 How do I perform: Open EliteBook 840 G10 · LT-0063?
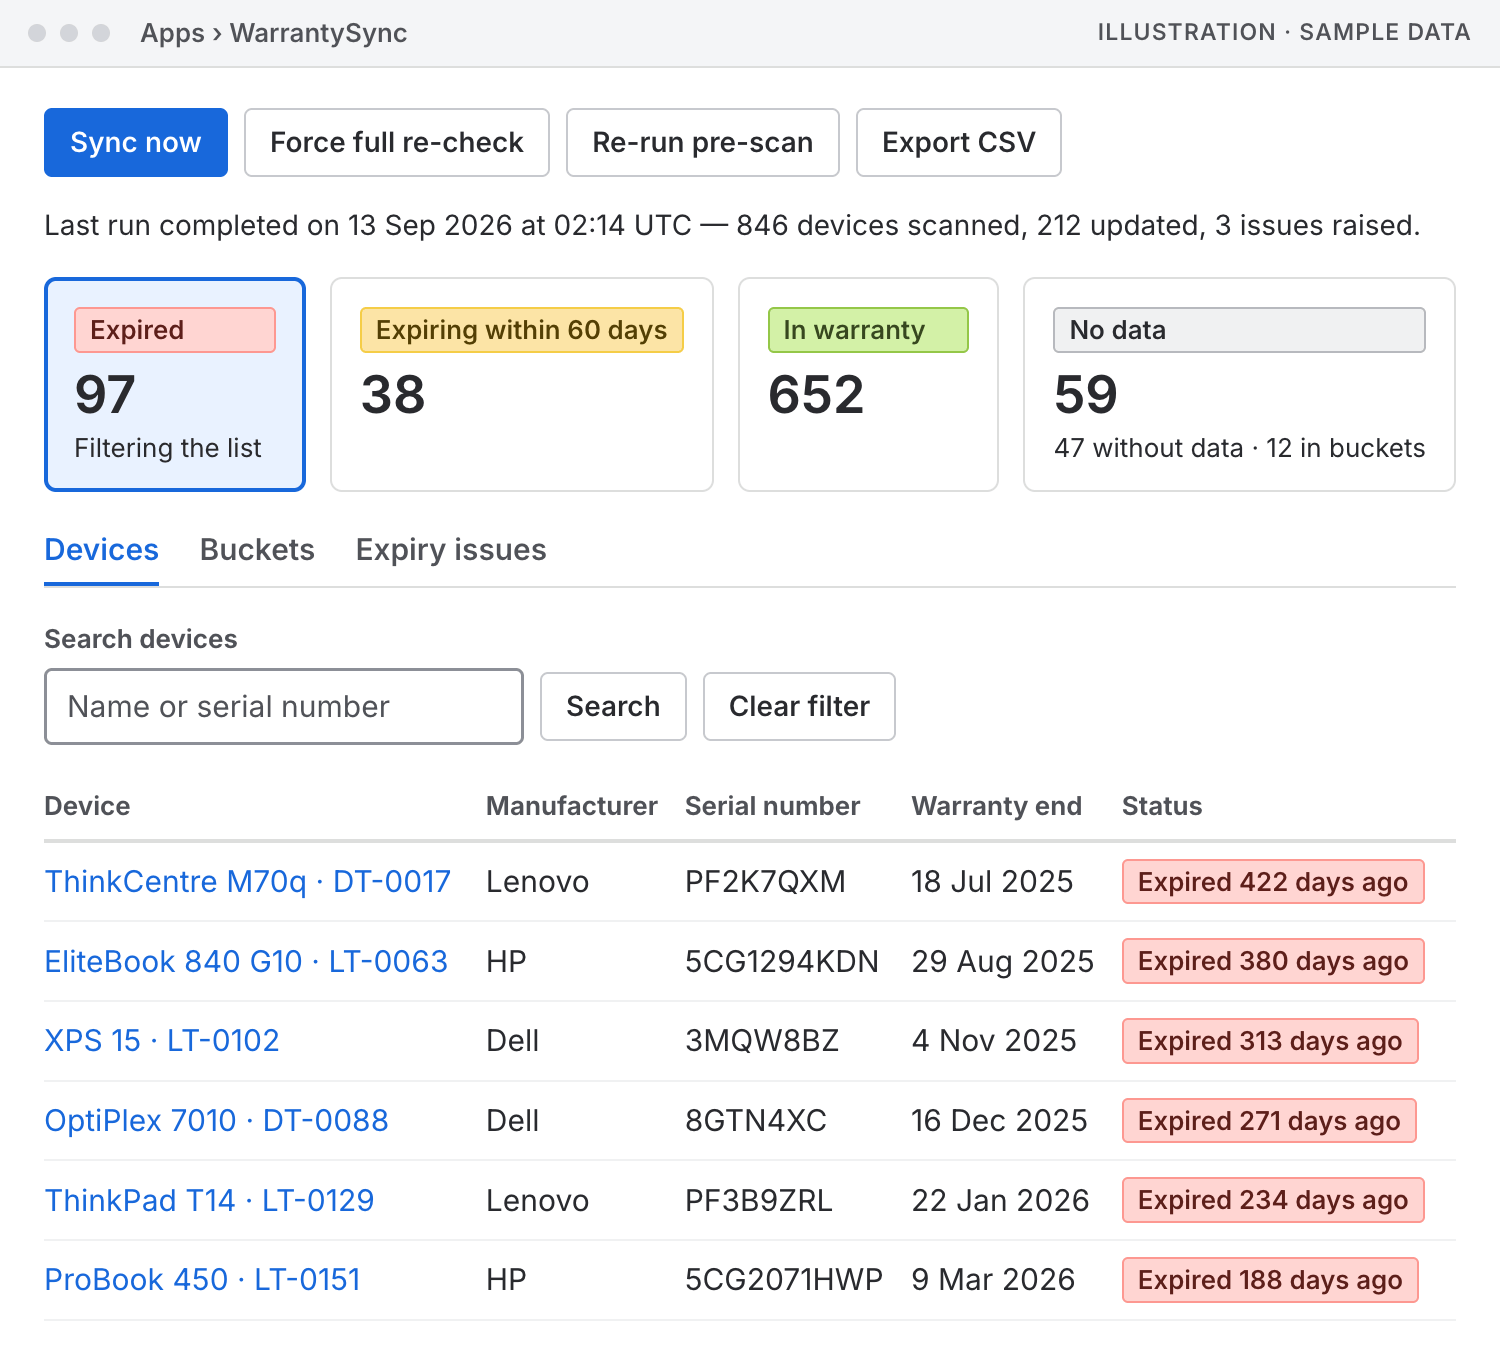pos(246,962)
